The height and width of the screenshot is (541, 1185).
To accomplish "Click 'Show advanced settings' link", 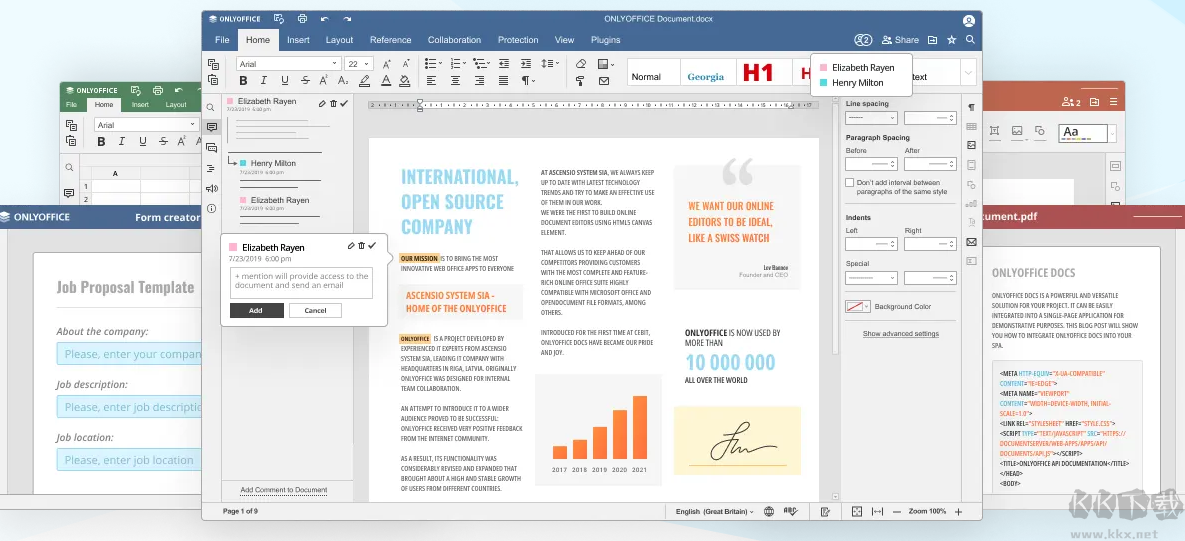I will pos(900,334).
